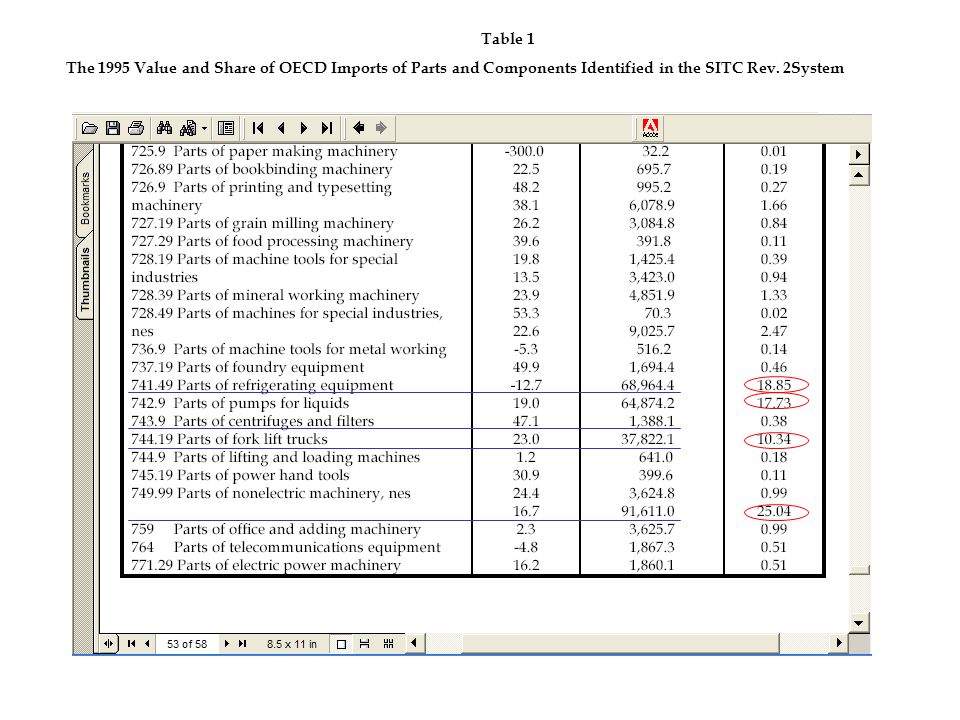960x720 pixels.
Task: Click the horizontal scrollbar left arrow
Action: pyautogui.click(x=414, y=643)
